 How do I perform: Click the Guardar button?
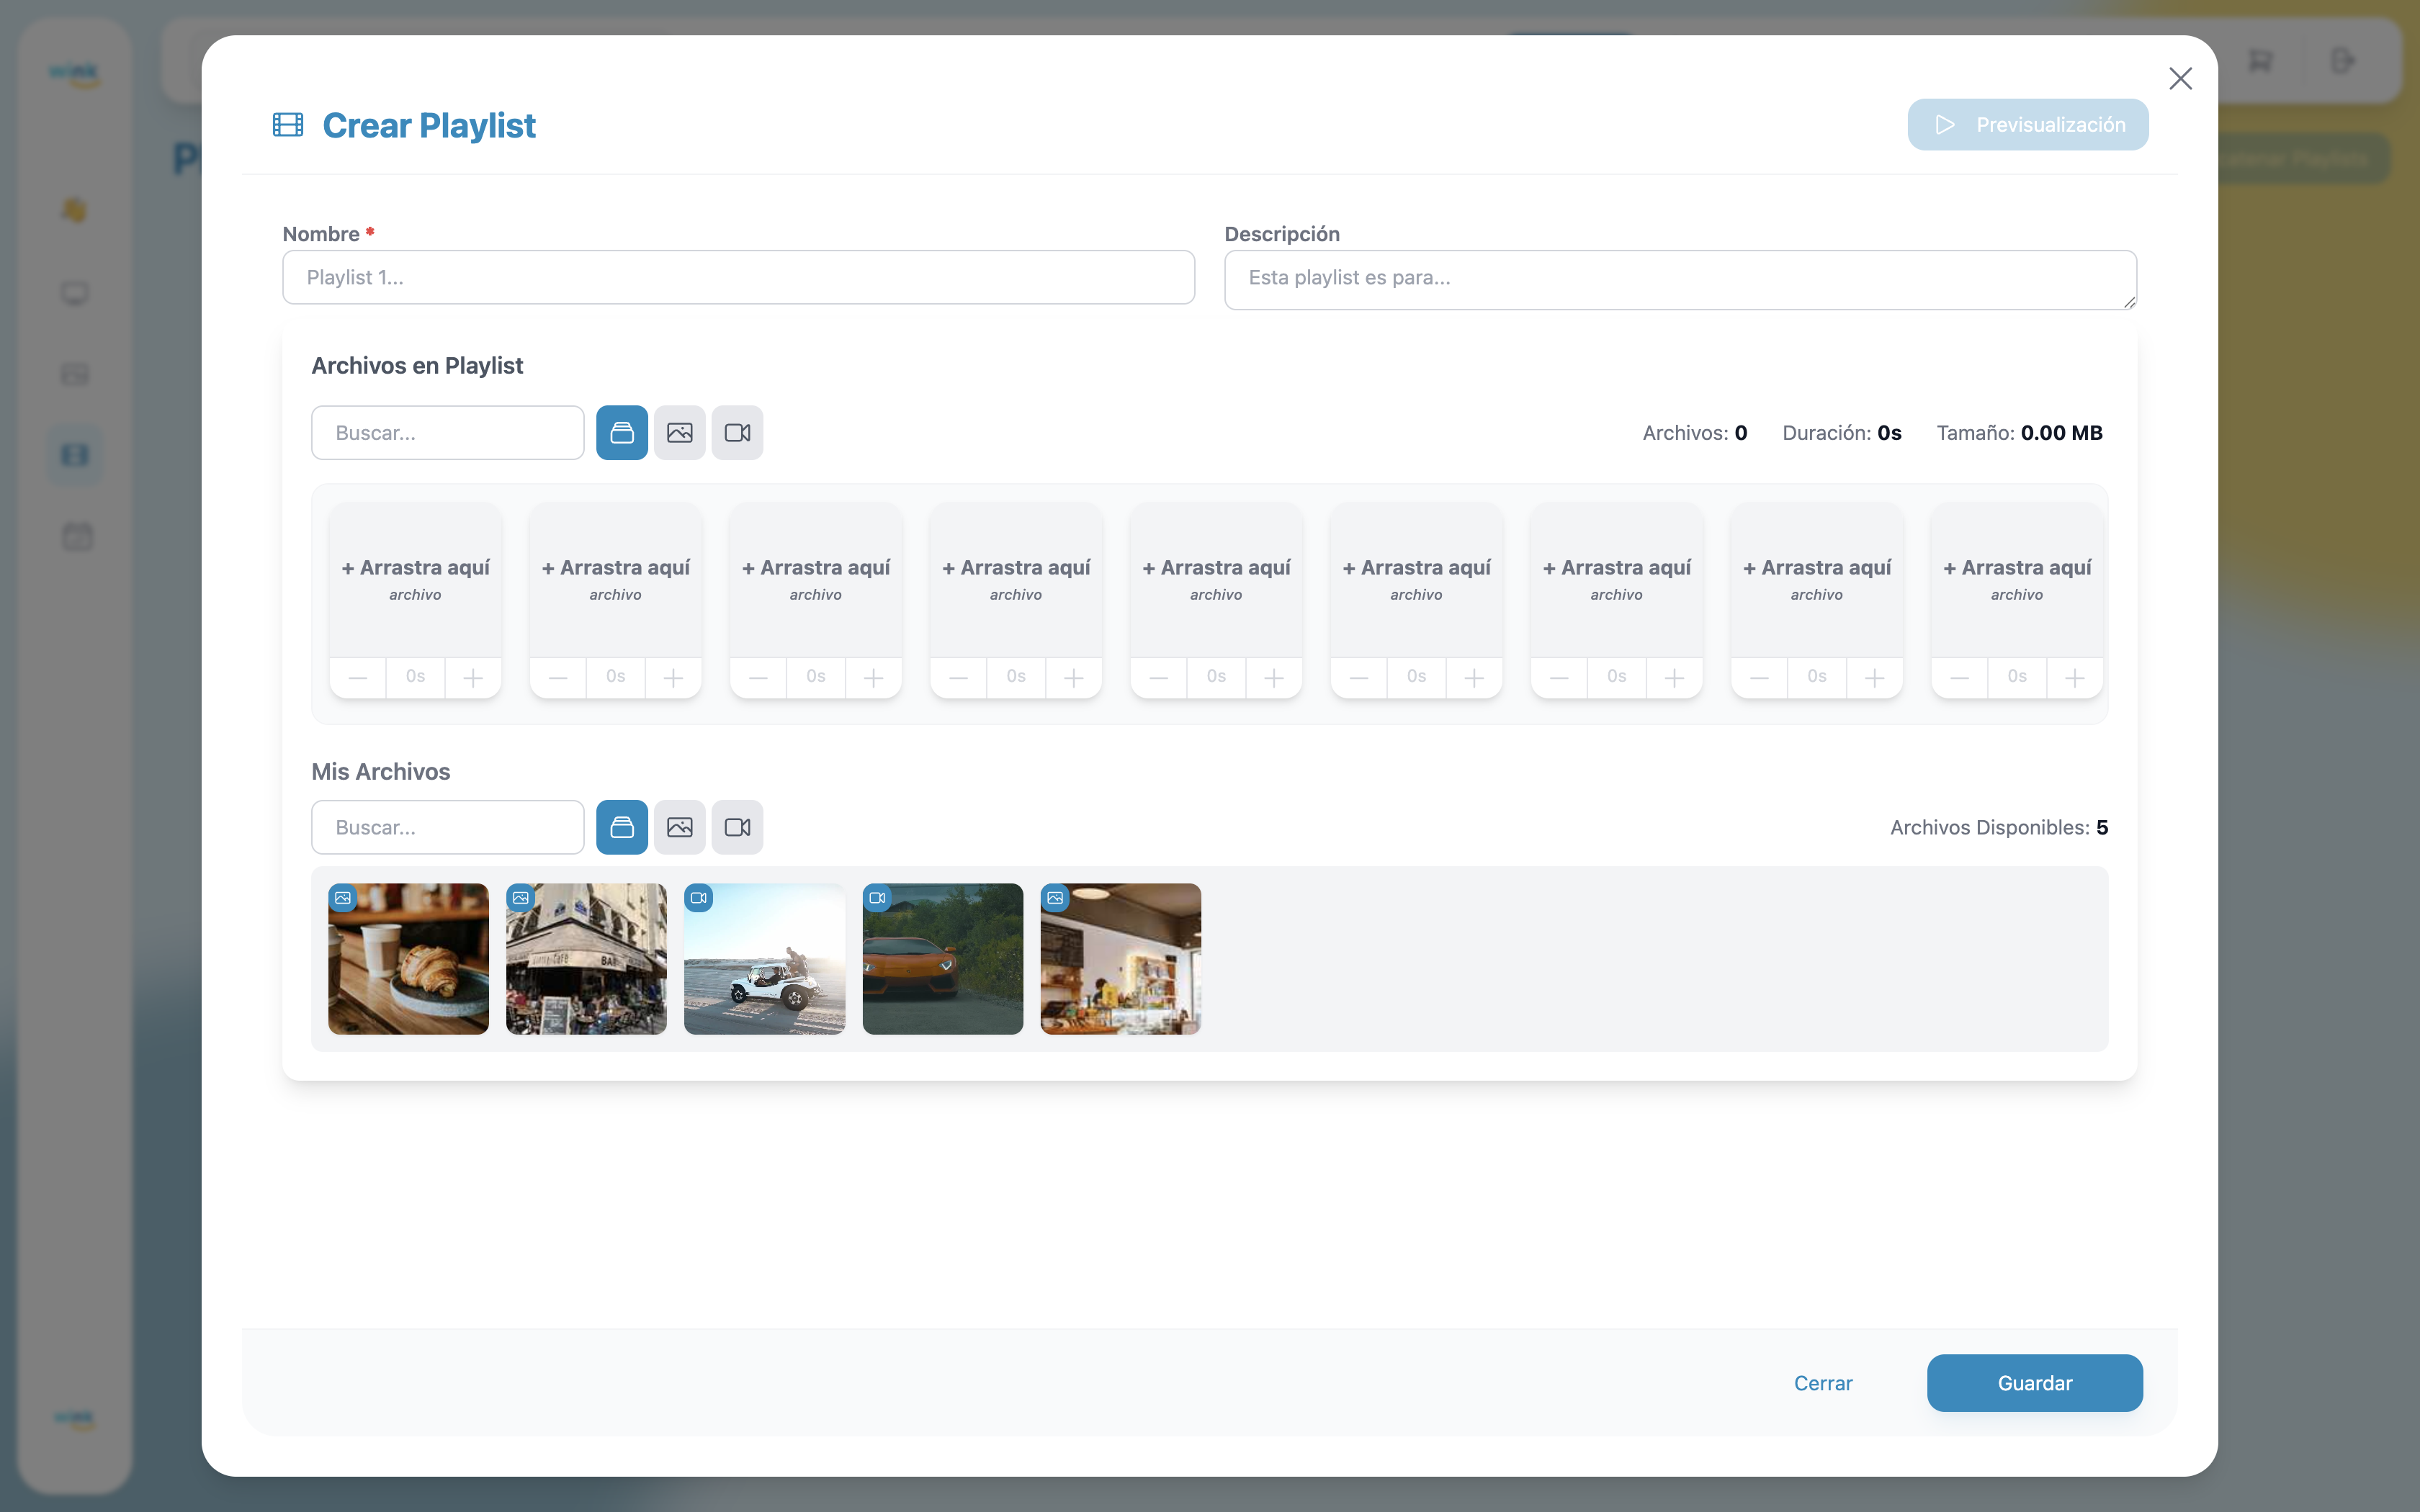click(x=2034, y=1383)
